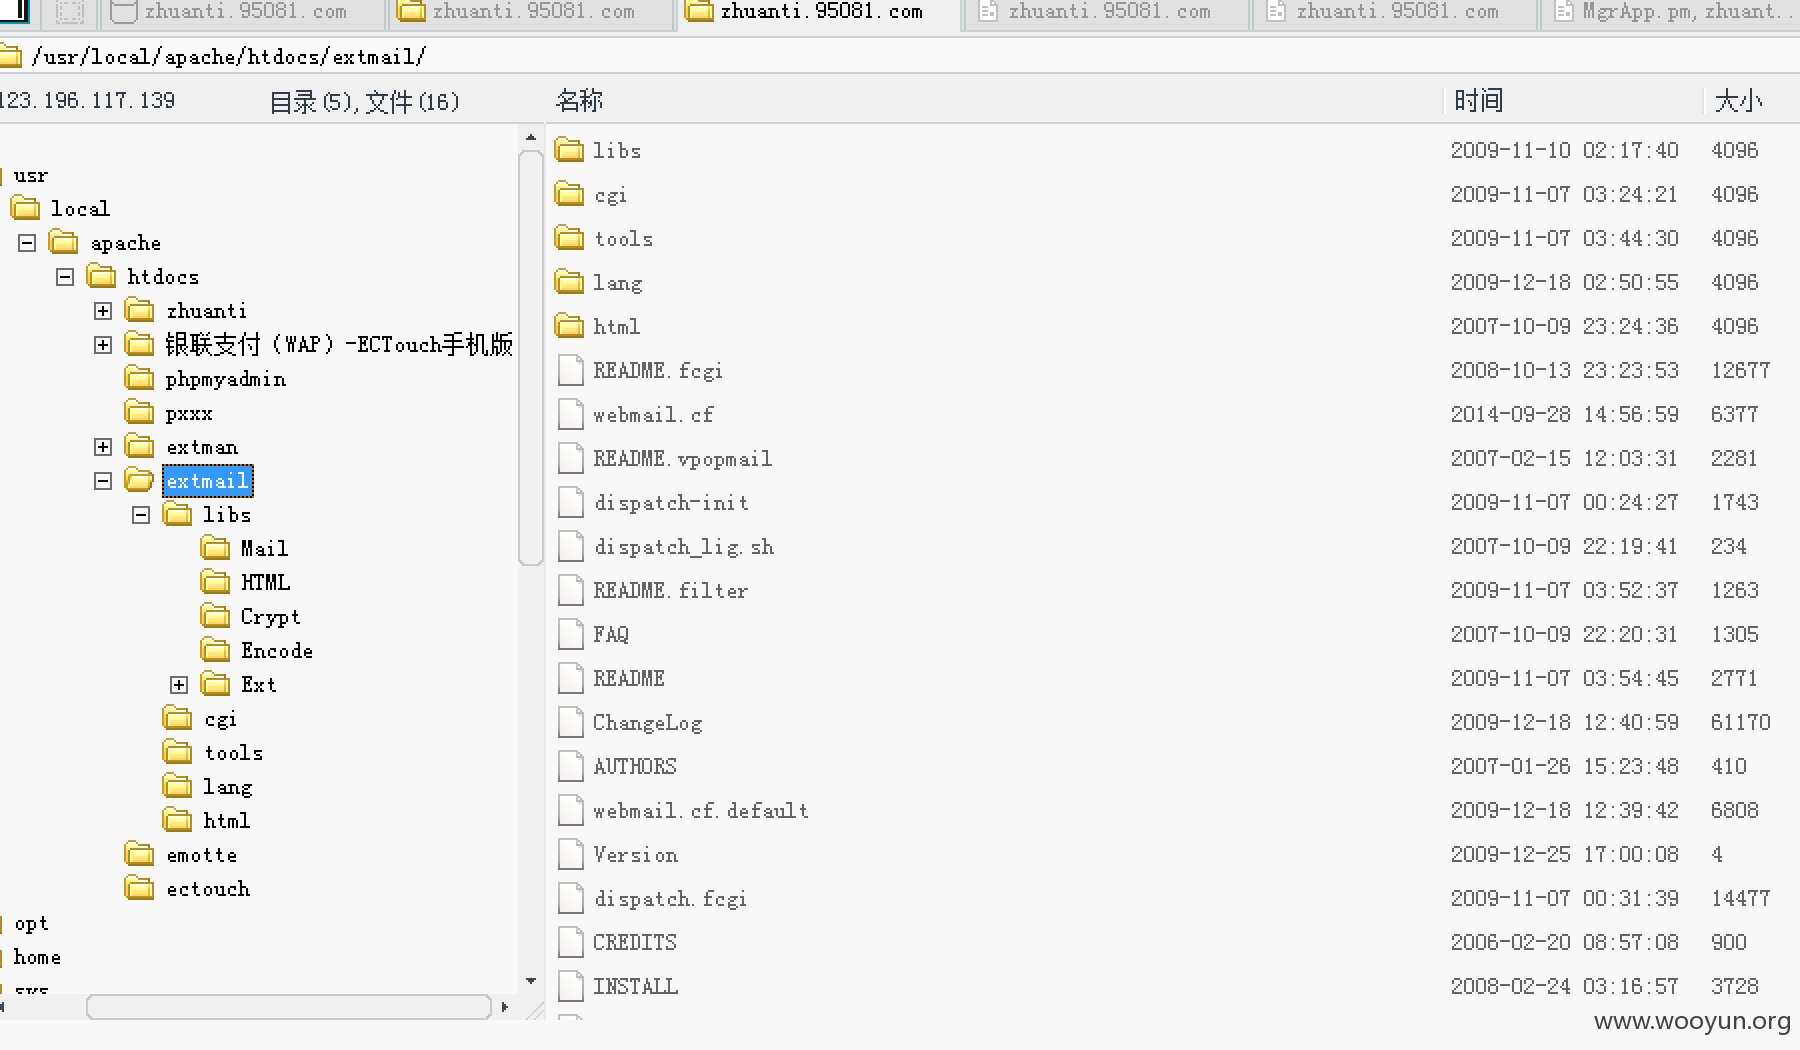Viewport: 1800px width, 1050px height.
Task: Select the README.vpopmail file icon
Action: pyautogui.click(x=571, y=458)
